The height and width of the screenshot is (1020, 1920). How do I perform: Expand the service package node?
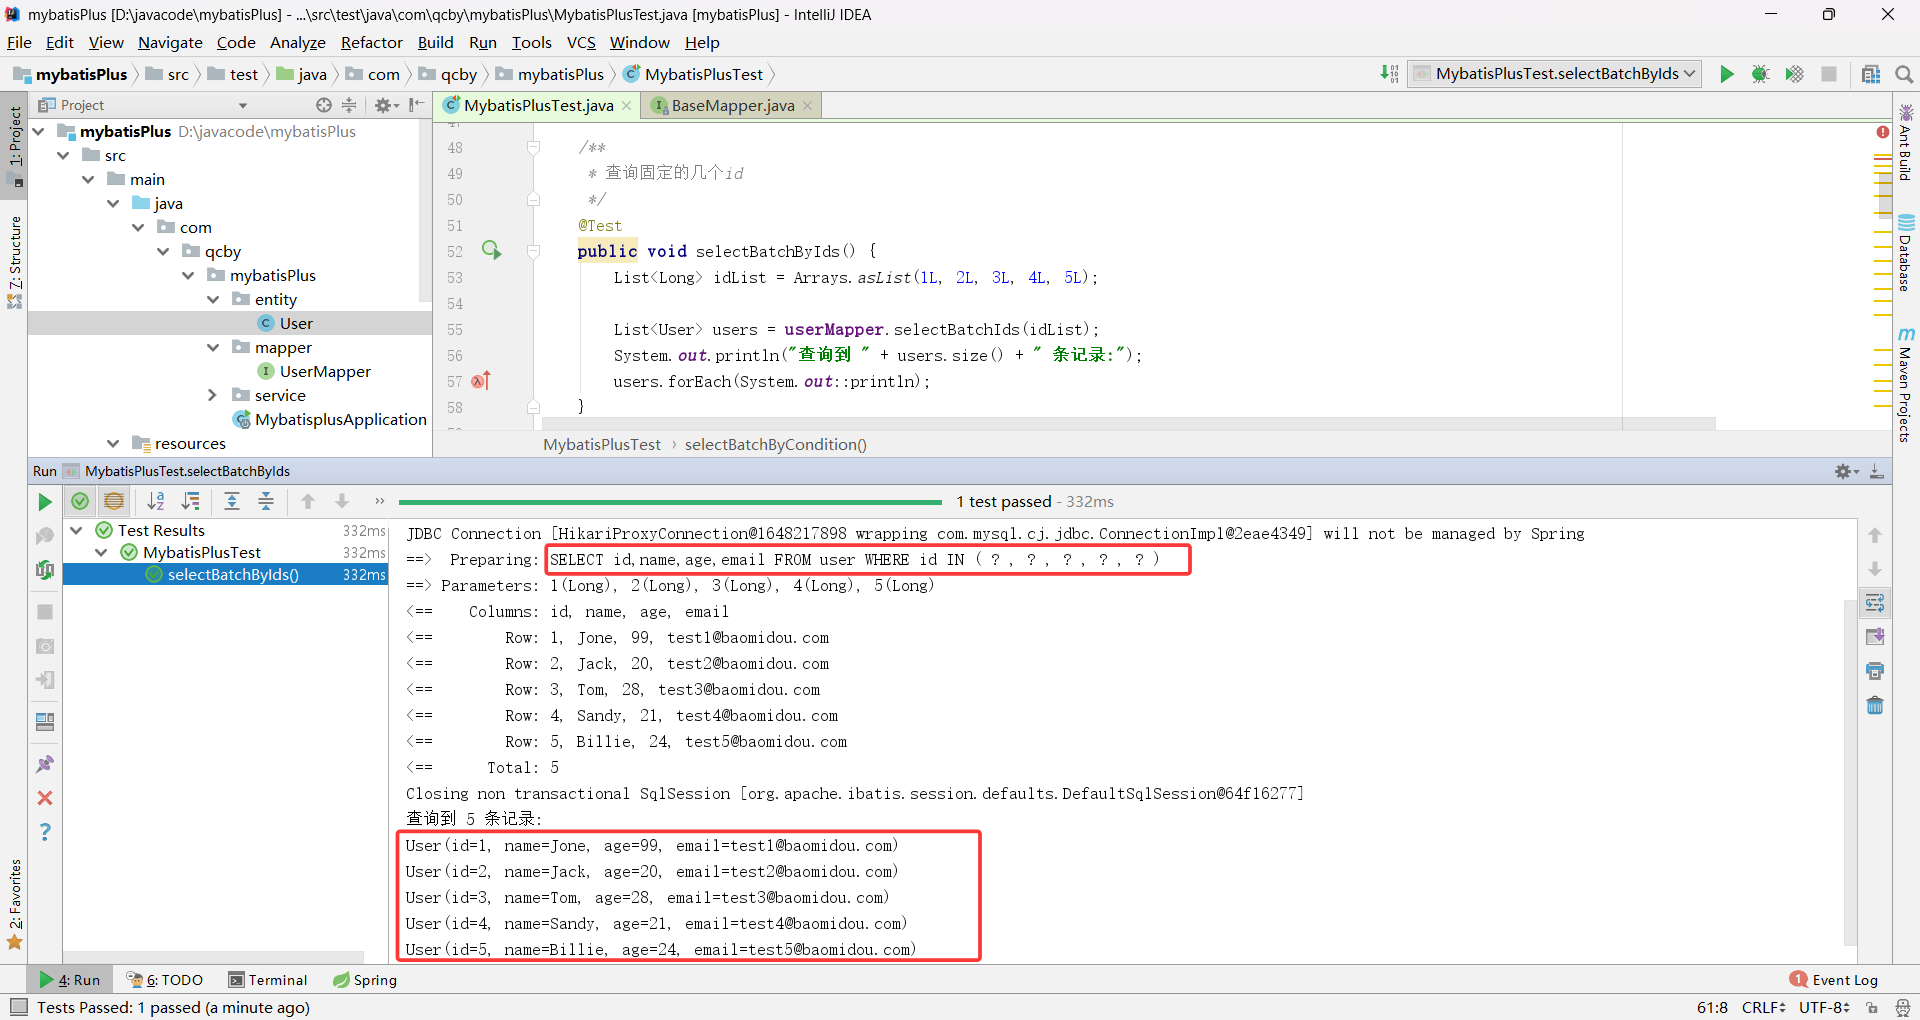tap(213, 395)
